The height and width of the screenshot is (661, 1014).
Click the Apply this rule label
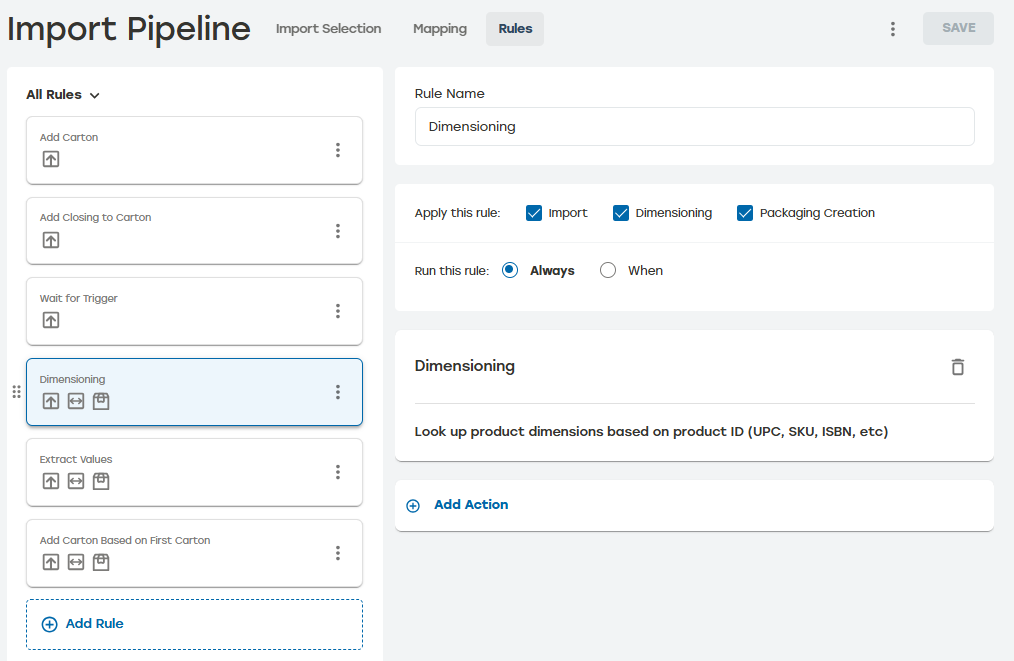(457, 213)
